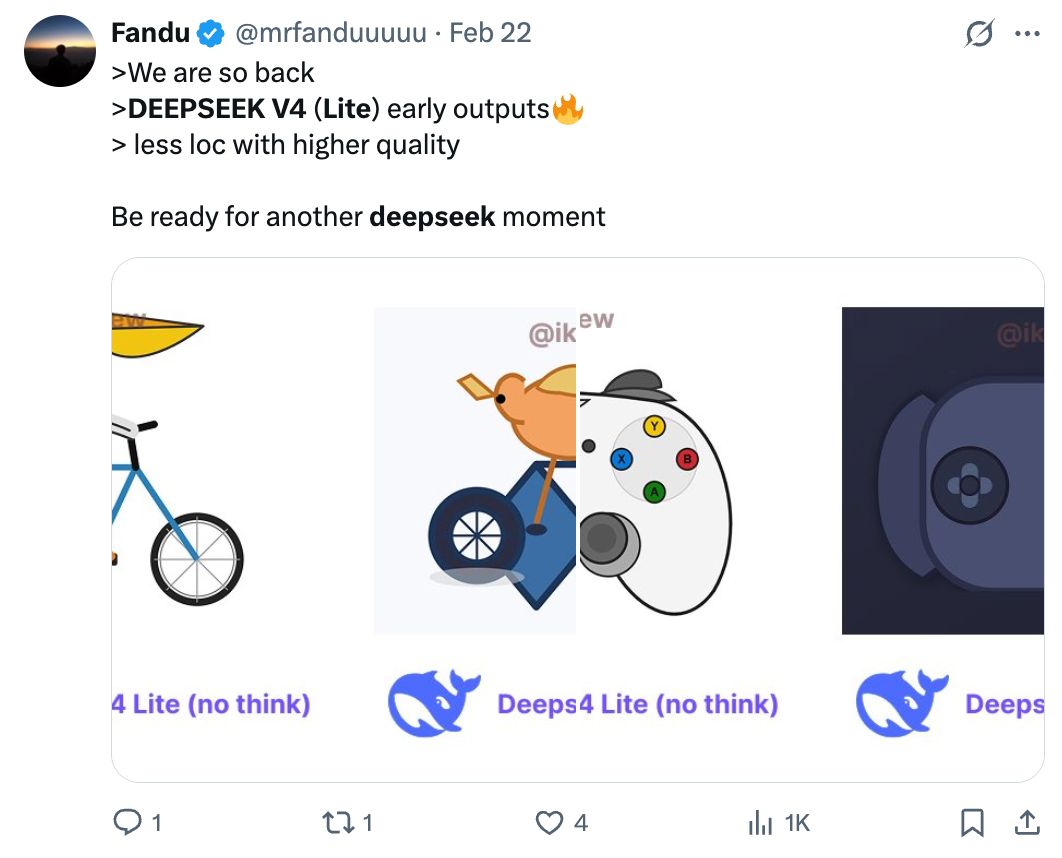Click the 'Be ready for another deepseek moment' text
The height and width of the screenshot is (858, 1062).
point(358,216)
